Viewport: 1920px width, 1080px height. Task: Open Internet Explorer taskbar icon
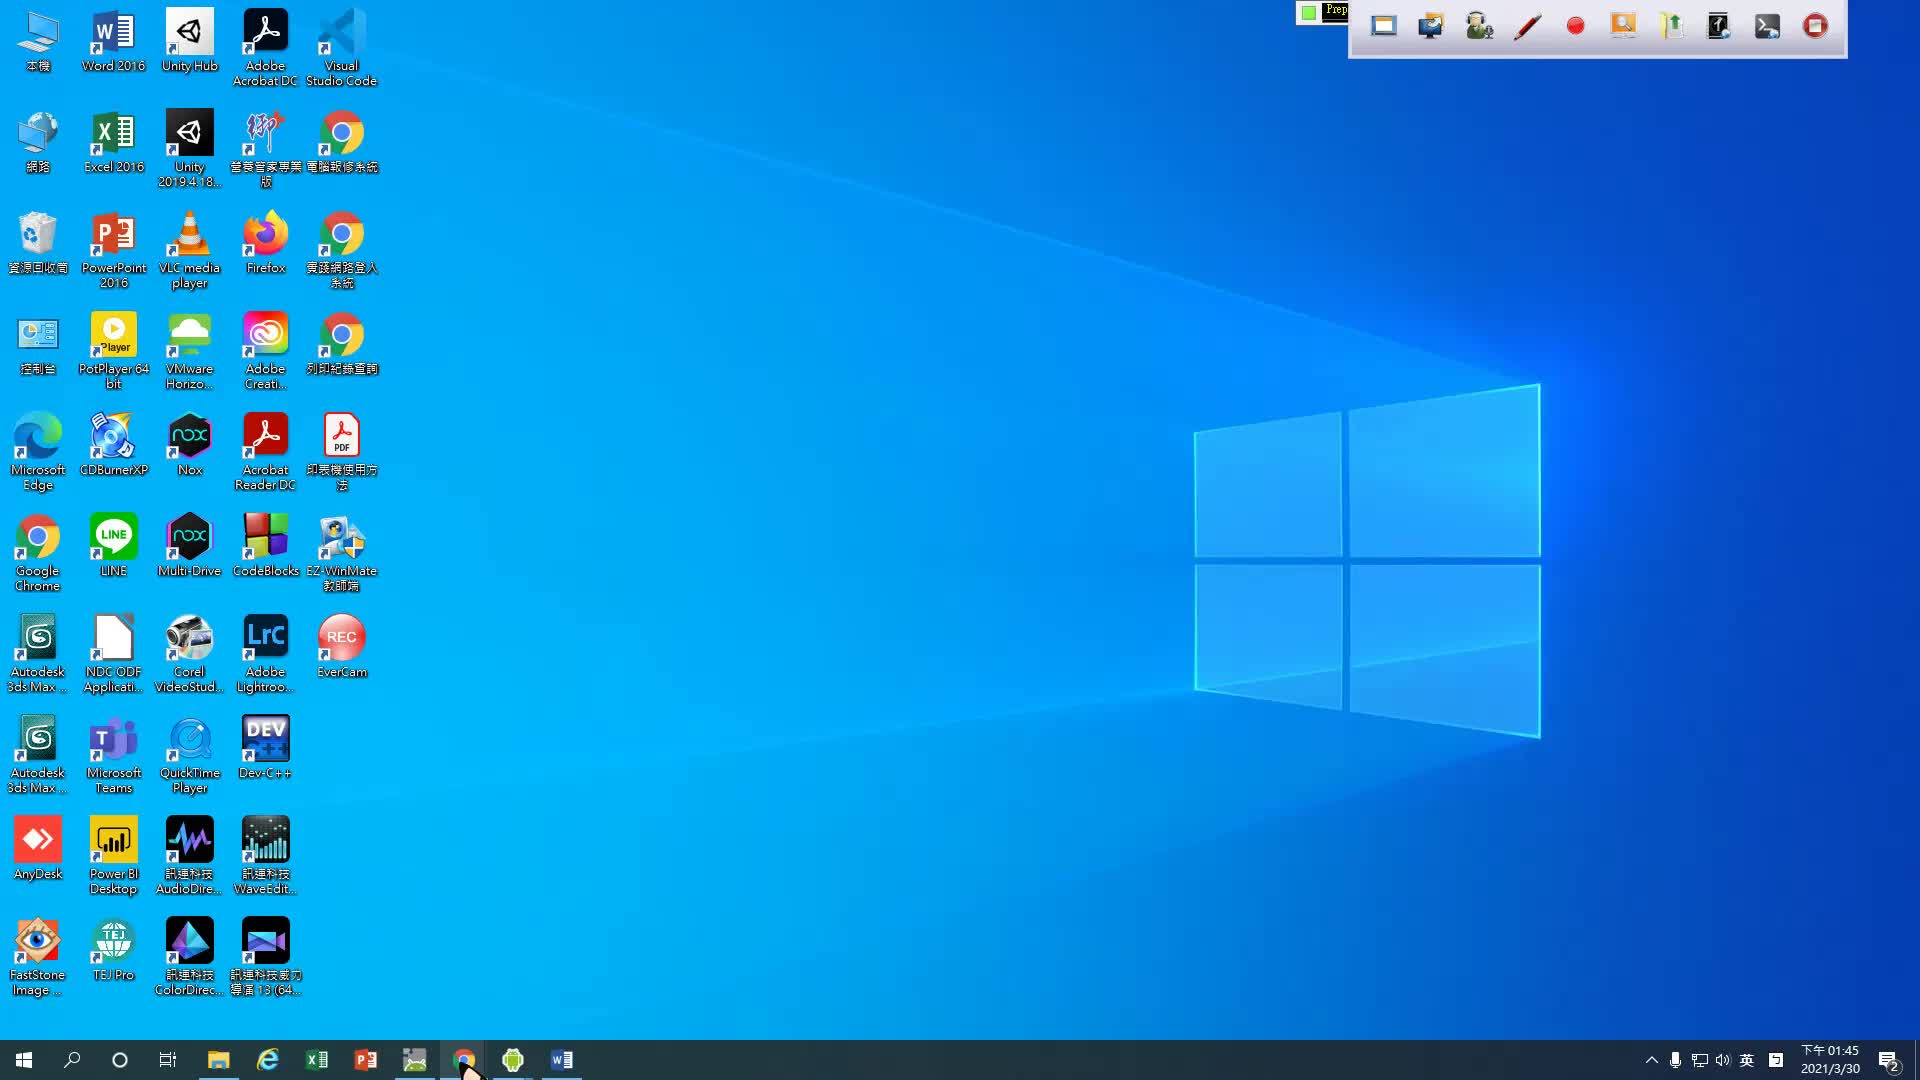[267, 1060]
